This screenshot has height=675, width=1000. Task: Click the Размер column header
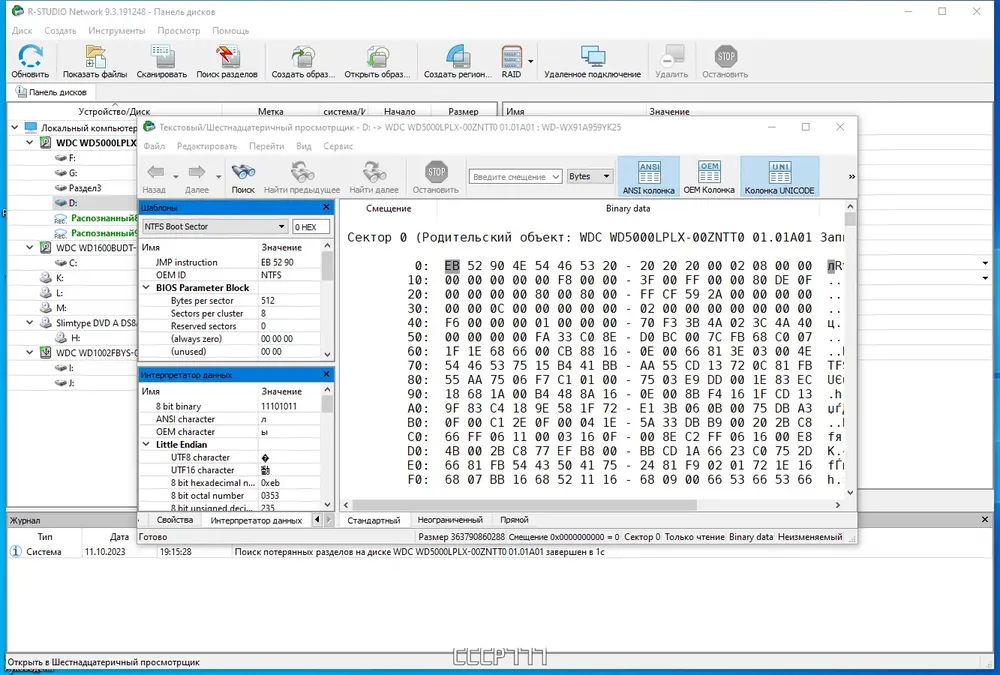(x=463, y=112)
